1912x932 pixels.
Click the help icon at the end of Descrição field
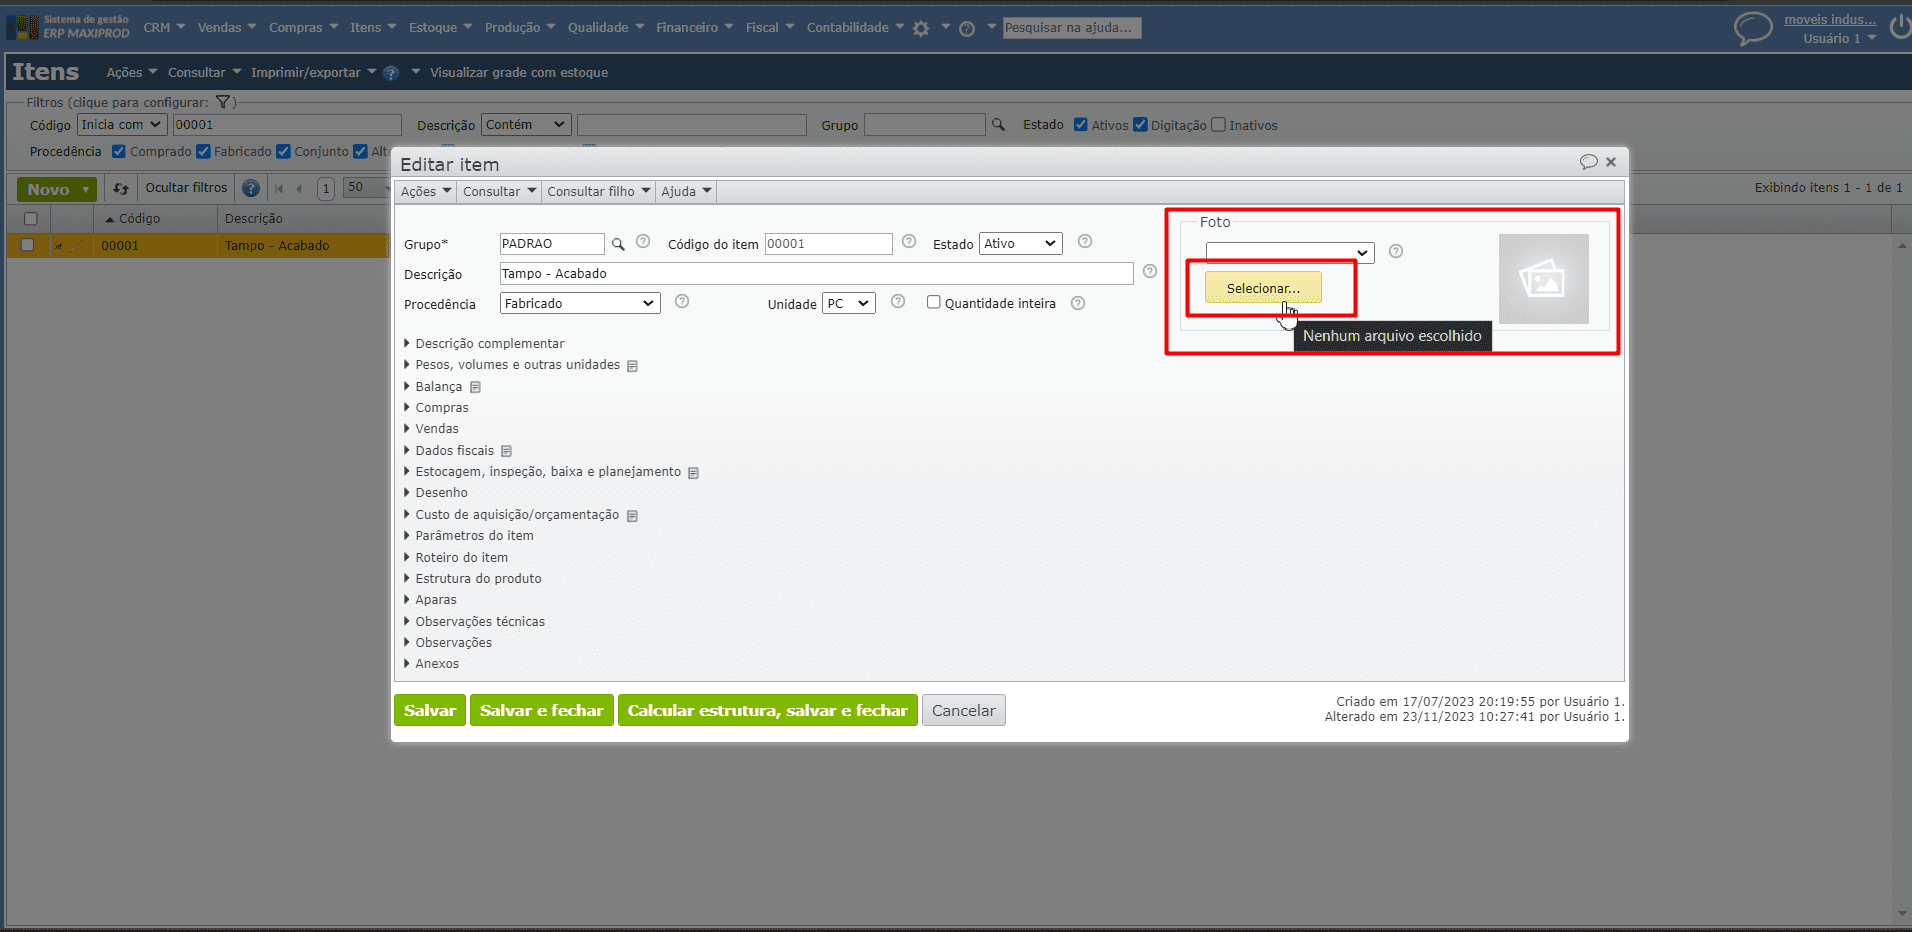(x=1150, y=272)
